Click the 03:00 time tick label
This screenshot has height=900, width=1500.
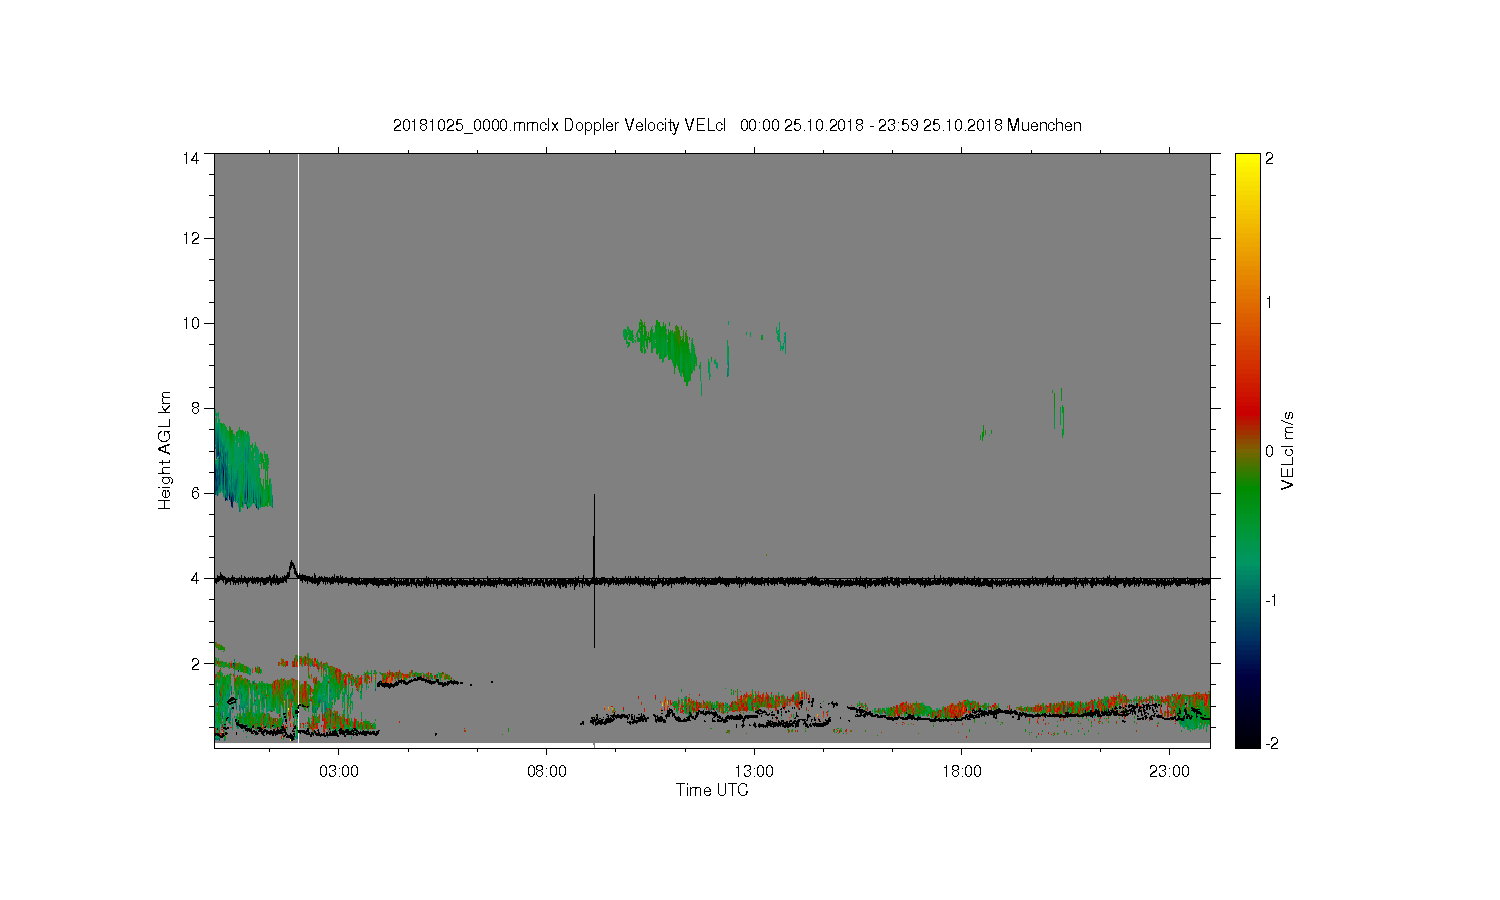[x=338, y=772]
